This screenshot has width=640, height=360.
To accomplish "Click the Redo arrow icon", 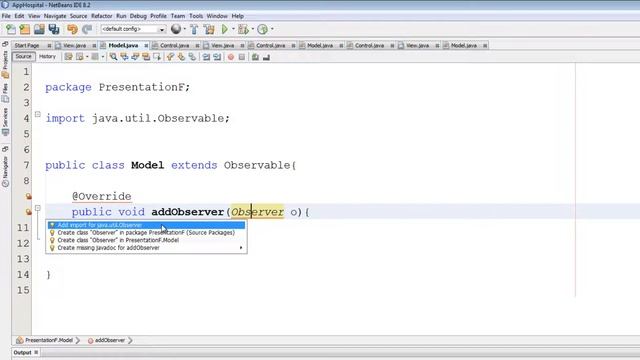I will [x=87, y=29].
